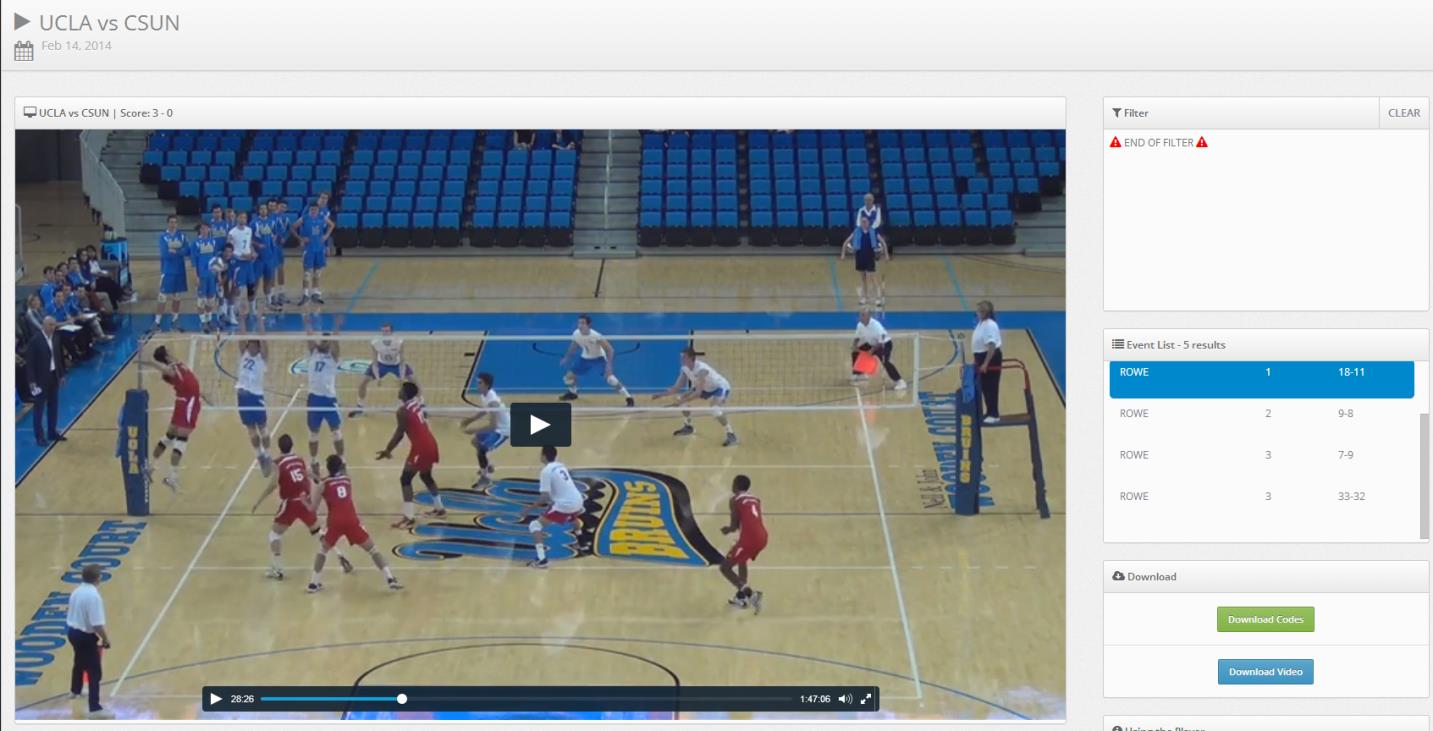Start playback with the control bar play icon
The height and width of the screenshot is (731, 1433).
[x=216, y=699]
